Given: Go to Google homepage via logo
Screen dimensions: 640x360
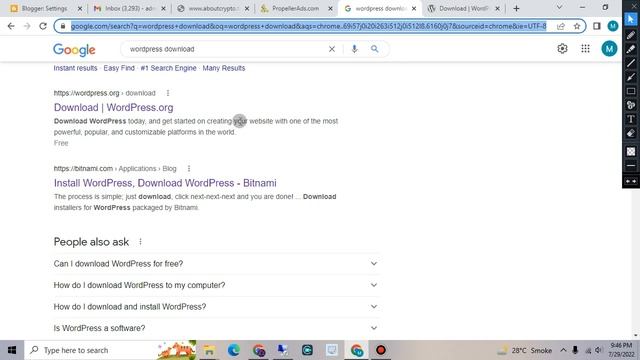Looking at the screenshot, I should click(74, 49).
